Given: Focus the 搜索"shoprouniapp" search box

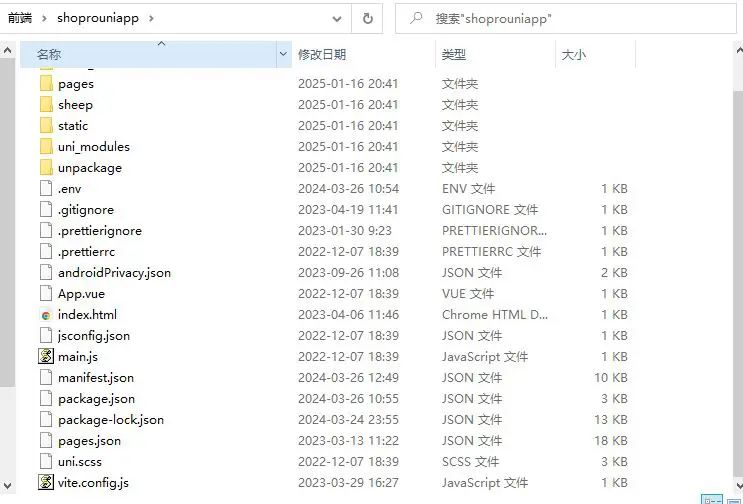Looking at the screenshot, I should pos(565,18).
